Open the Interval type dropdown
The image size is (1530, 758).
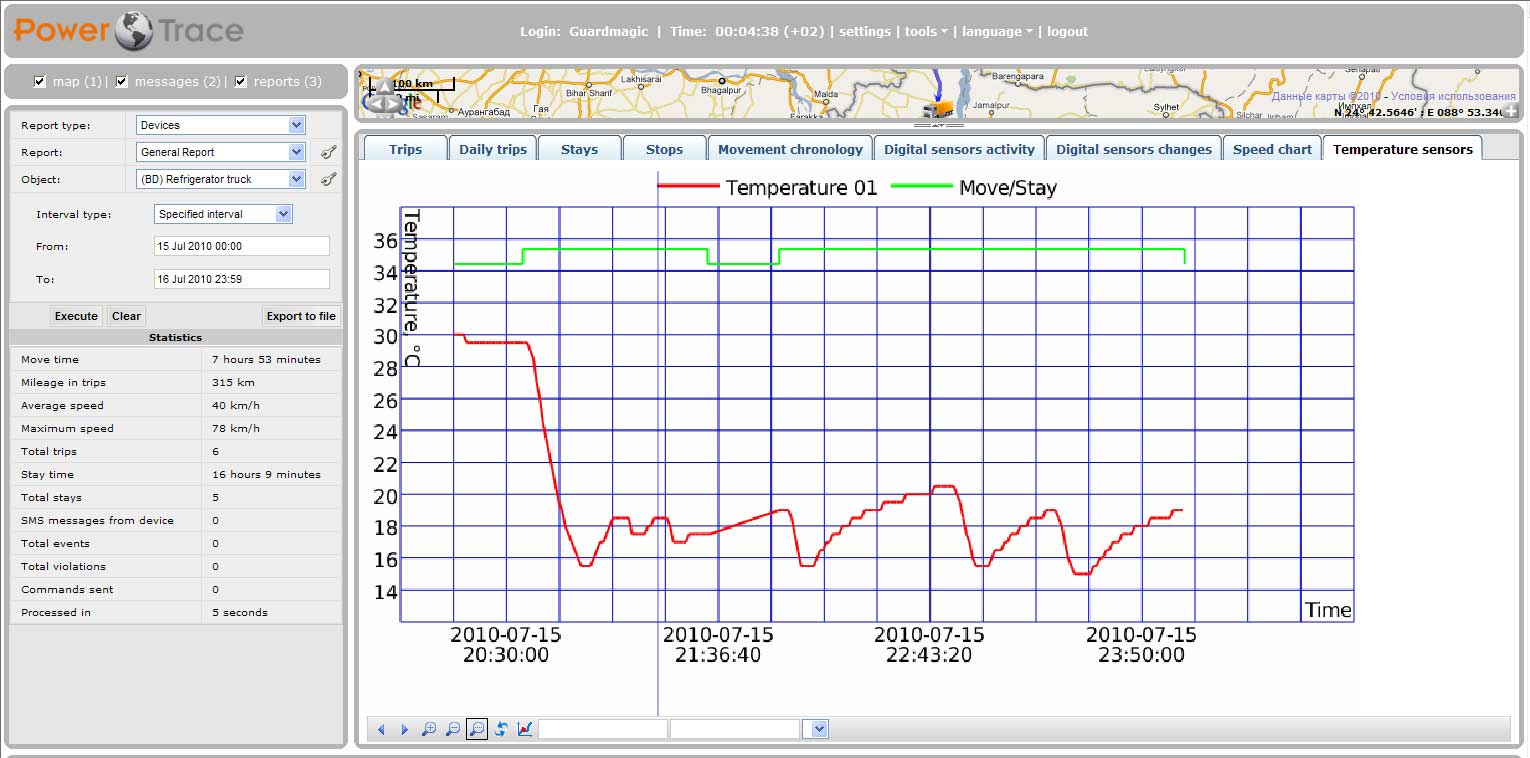[x=283, y=214]
